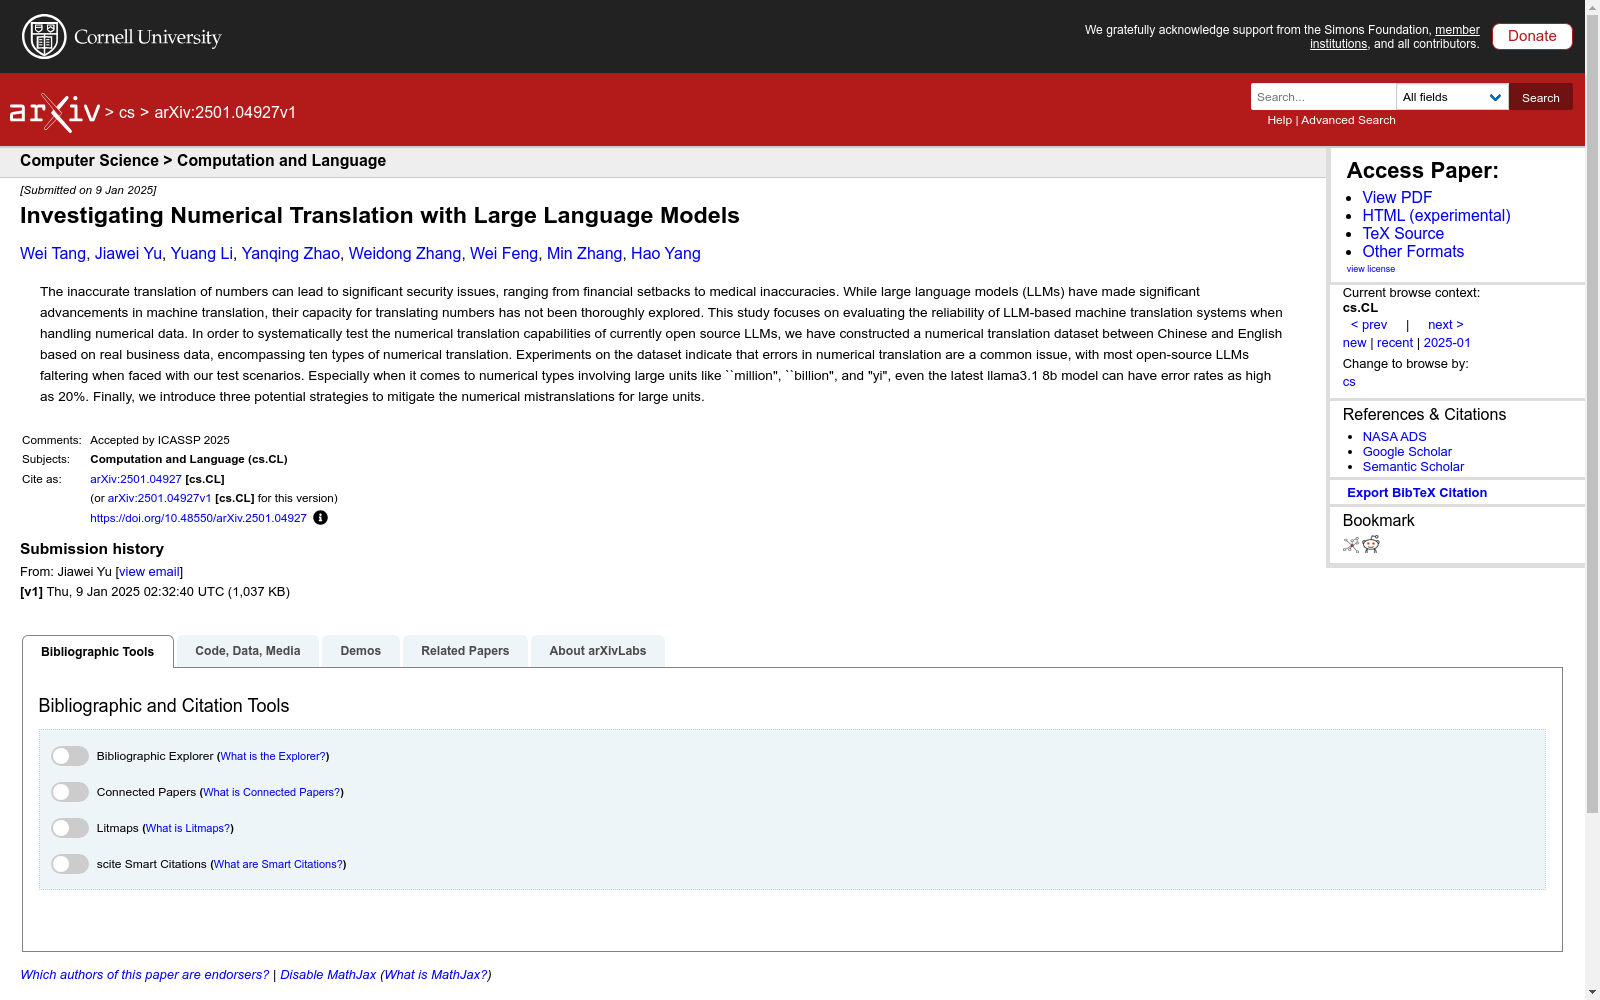Click view license link
Viewport: 1600px width, 1000px height.
pyautogui.click(x=1371, y=269)
